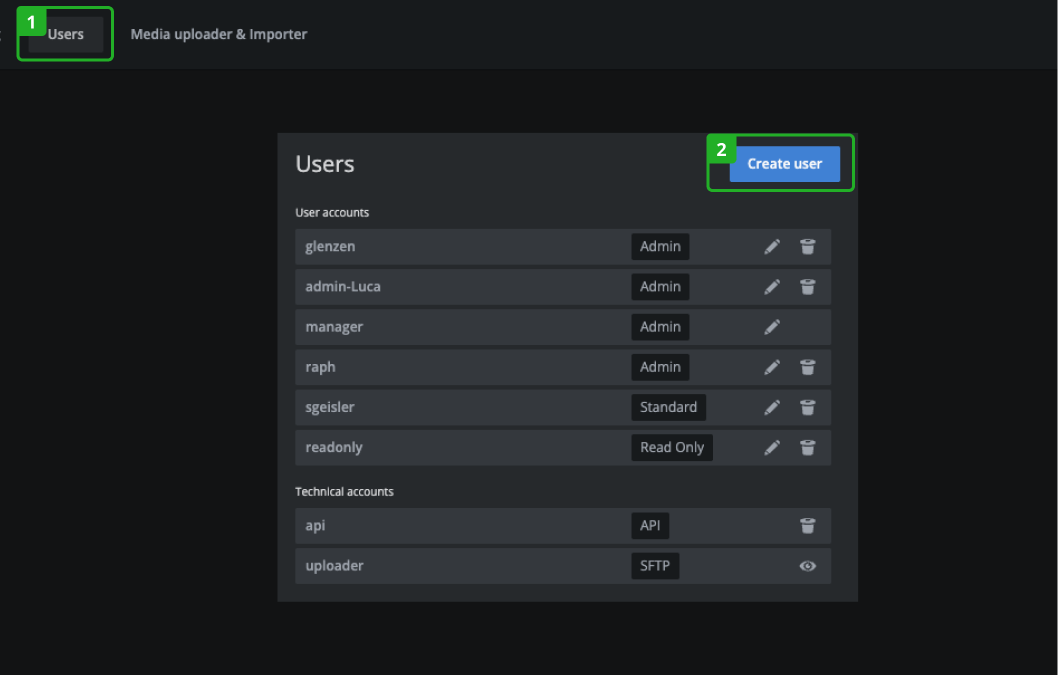Click the SFTP badge on uploader

[655, 566]
